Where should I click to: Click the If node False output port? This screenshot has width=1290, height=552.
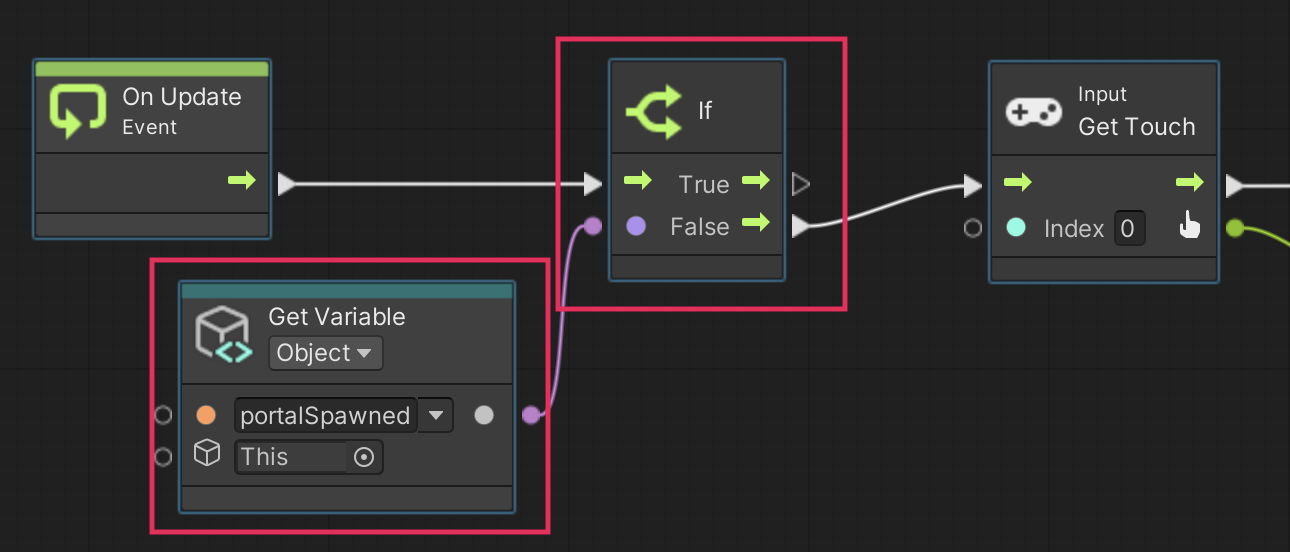800,227
